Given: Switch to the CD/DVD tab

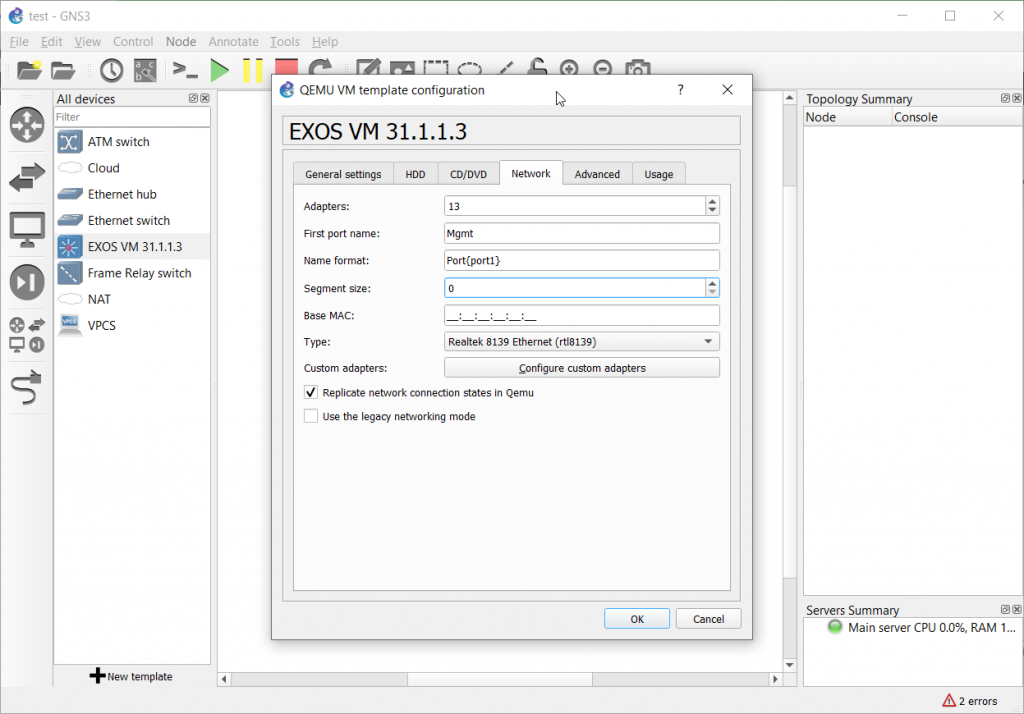Looking at the screenshot, I should coord(468,174).
